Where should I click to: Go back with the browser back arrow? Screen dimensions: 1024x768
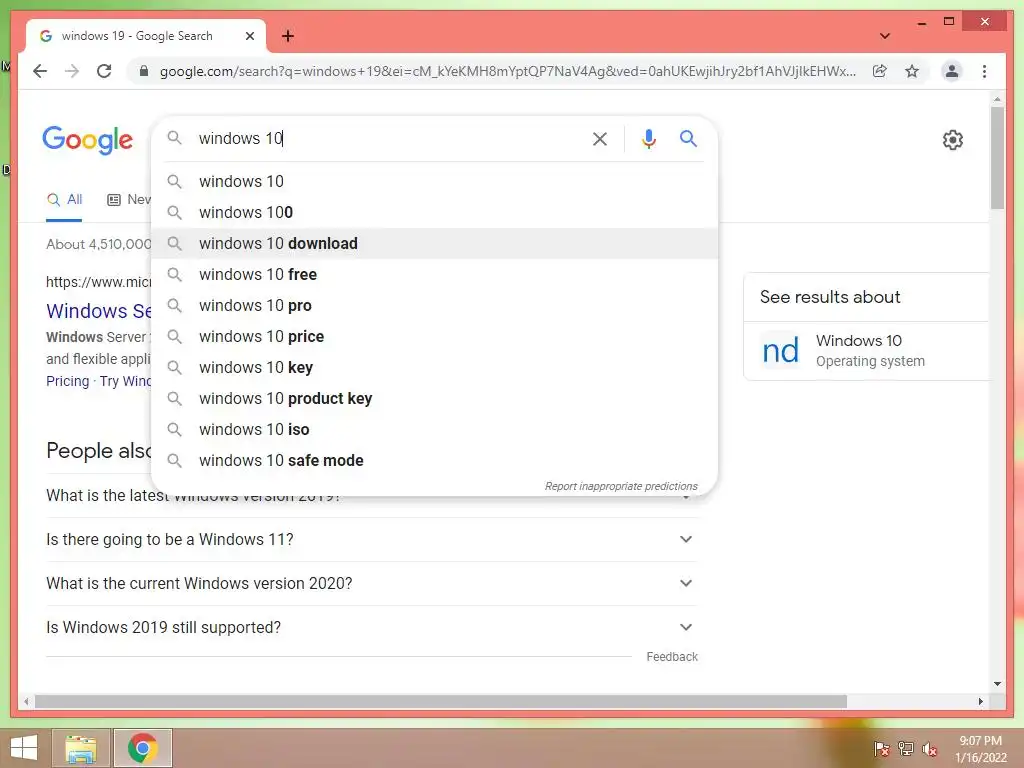point(40,71)
